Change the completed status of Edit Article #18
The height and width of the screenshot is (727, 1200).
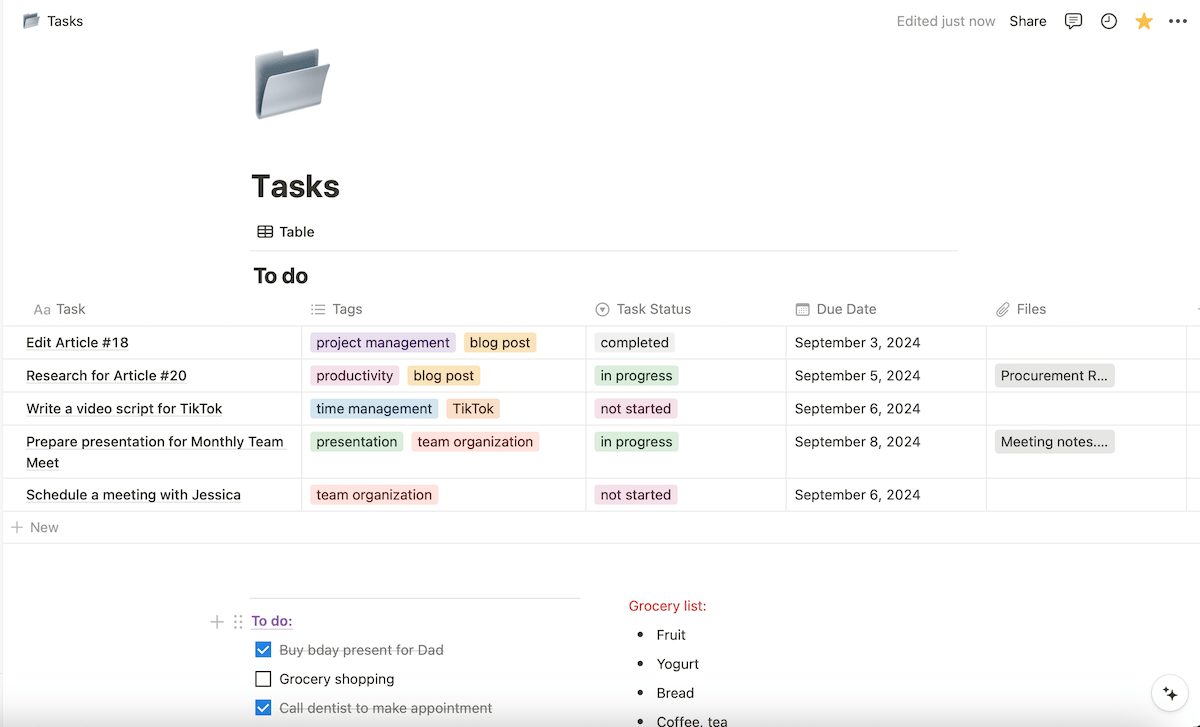[634, 342]
